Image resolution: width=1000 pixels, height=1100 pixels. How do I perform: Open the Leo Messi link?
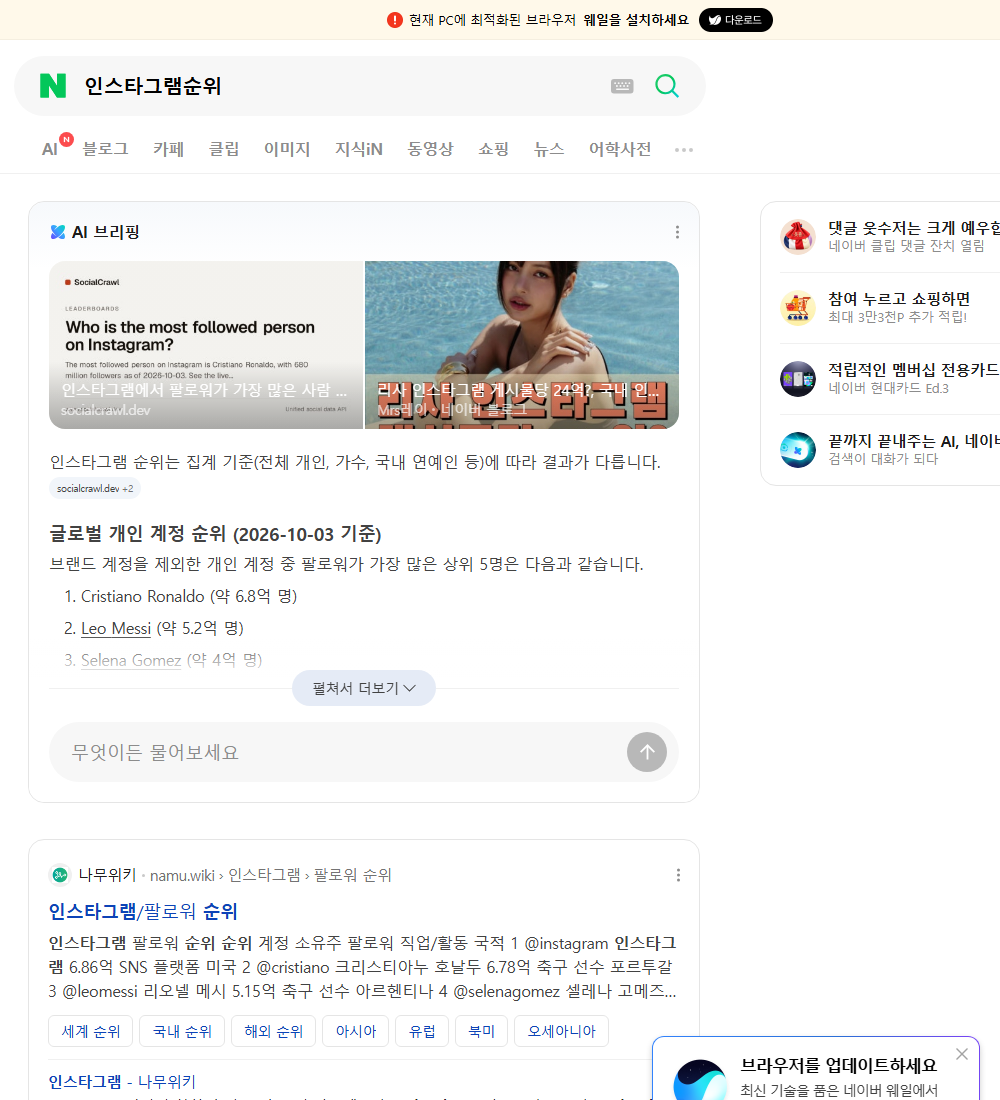point(116,628)
